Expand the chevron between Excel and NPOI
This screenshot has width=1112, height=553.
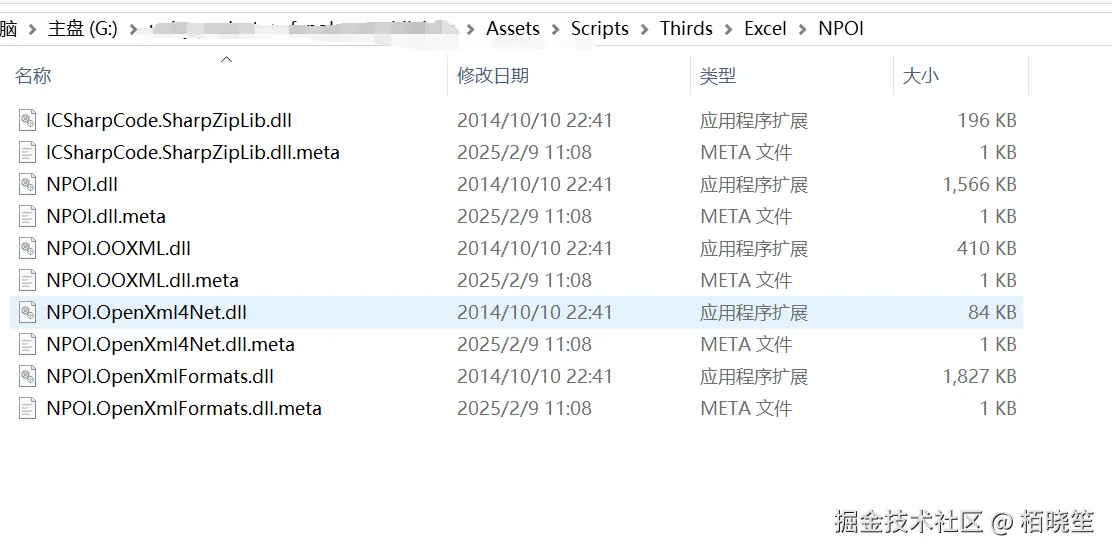point(803,29)
